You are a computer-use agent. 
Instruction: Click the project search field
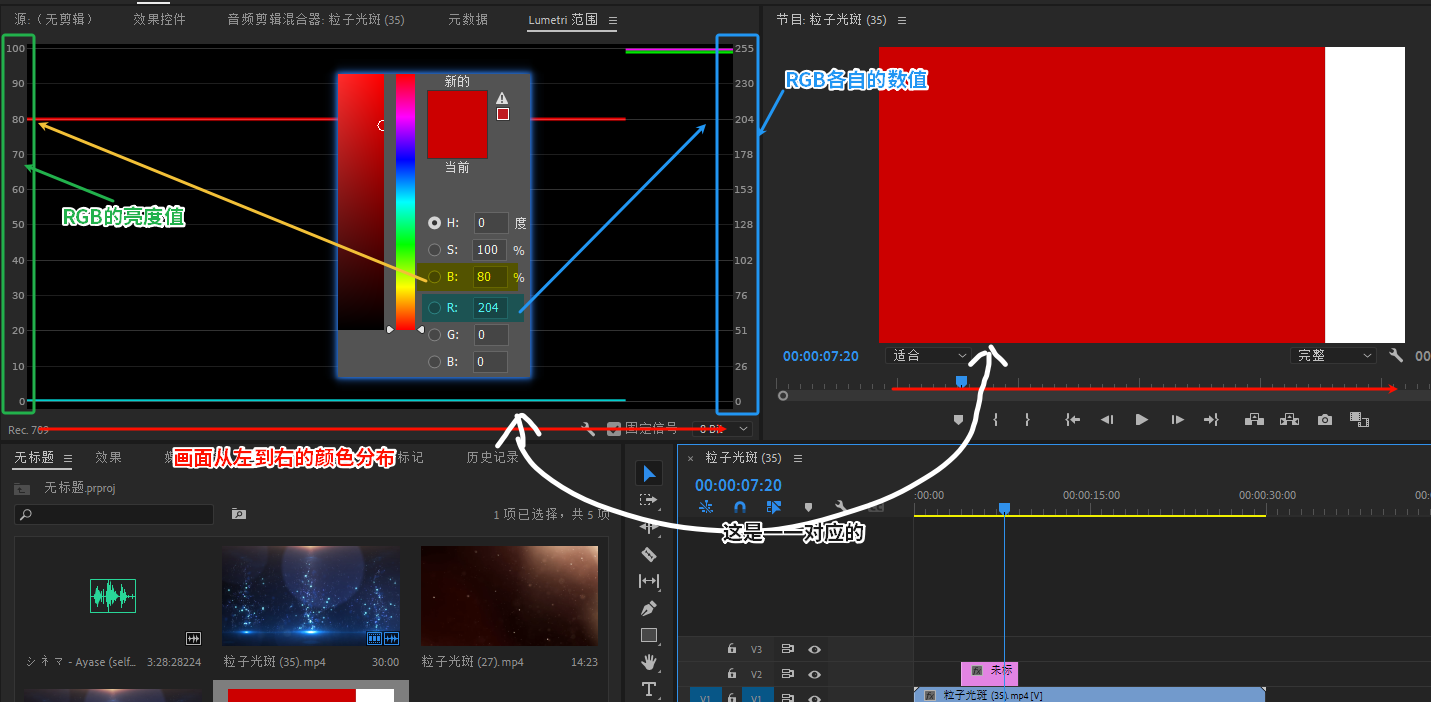point(114,514)
